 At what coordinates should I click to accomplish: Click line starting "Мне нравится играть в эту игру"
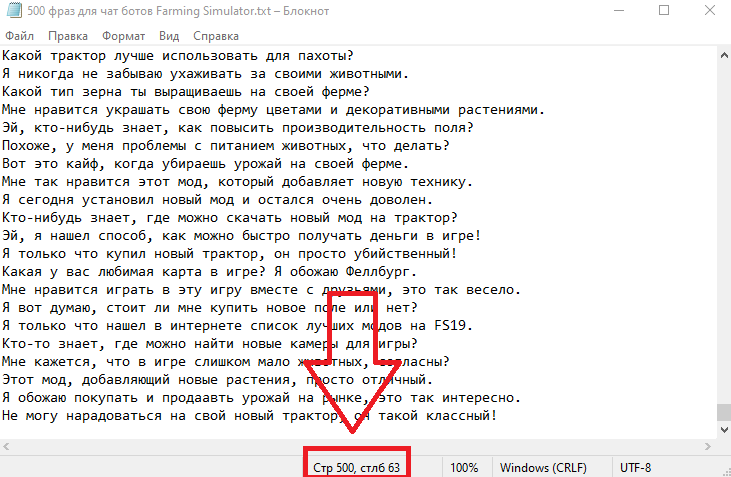tap(261, 290)
